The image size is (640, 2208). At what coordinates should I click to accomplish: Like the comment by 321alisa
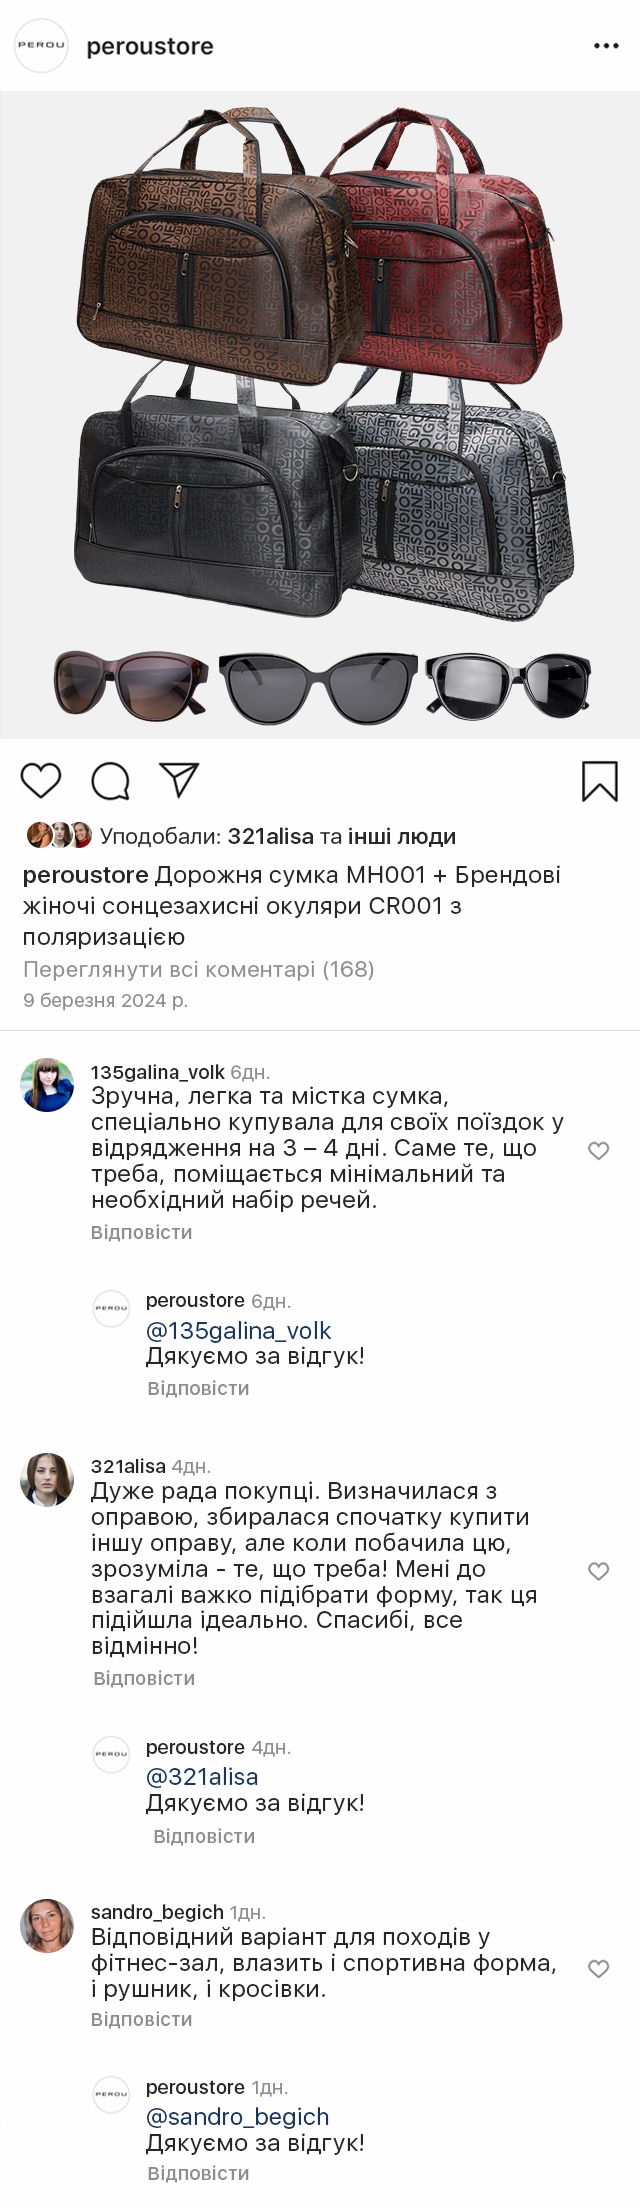tap(598, 1571)
